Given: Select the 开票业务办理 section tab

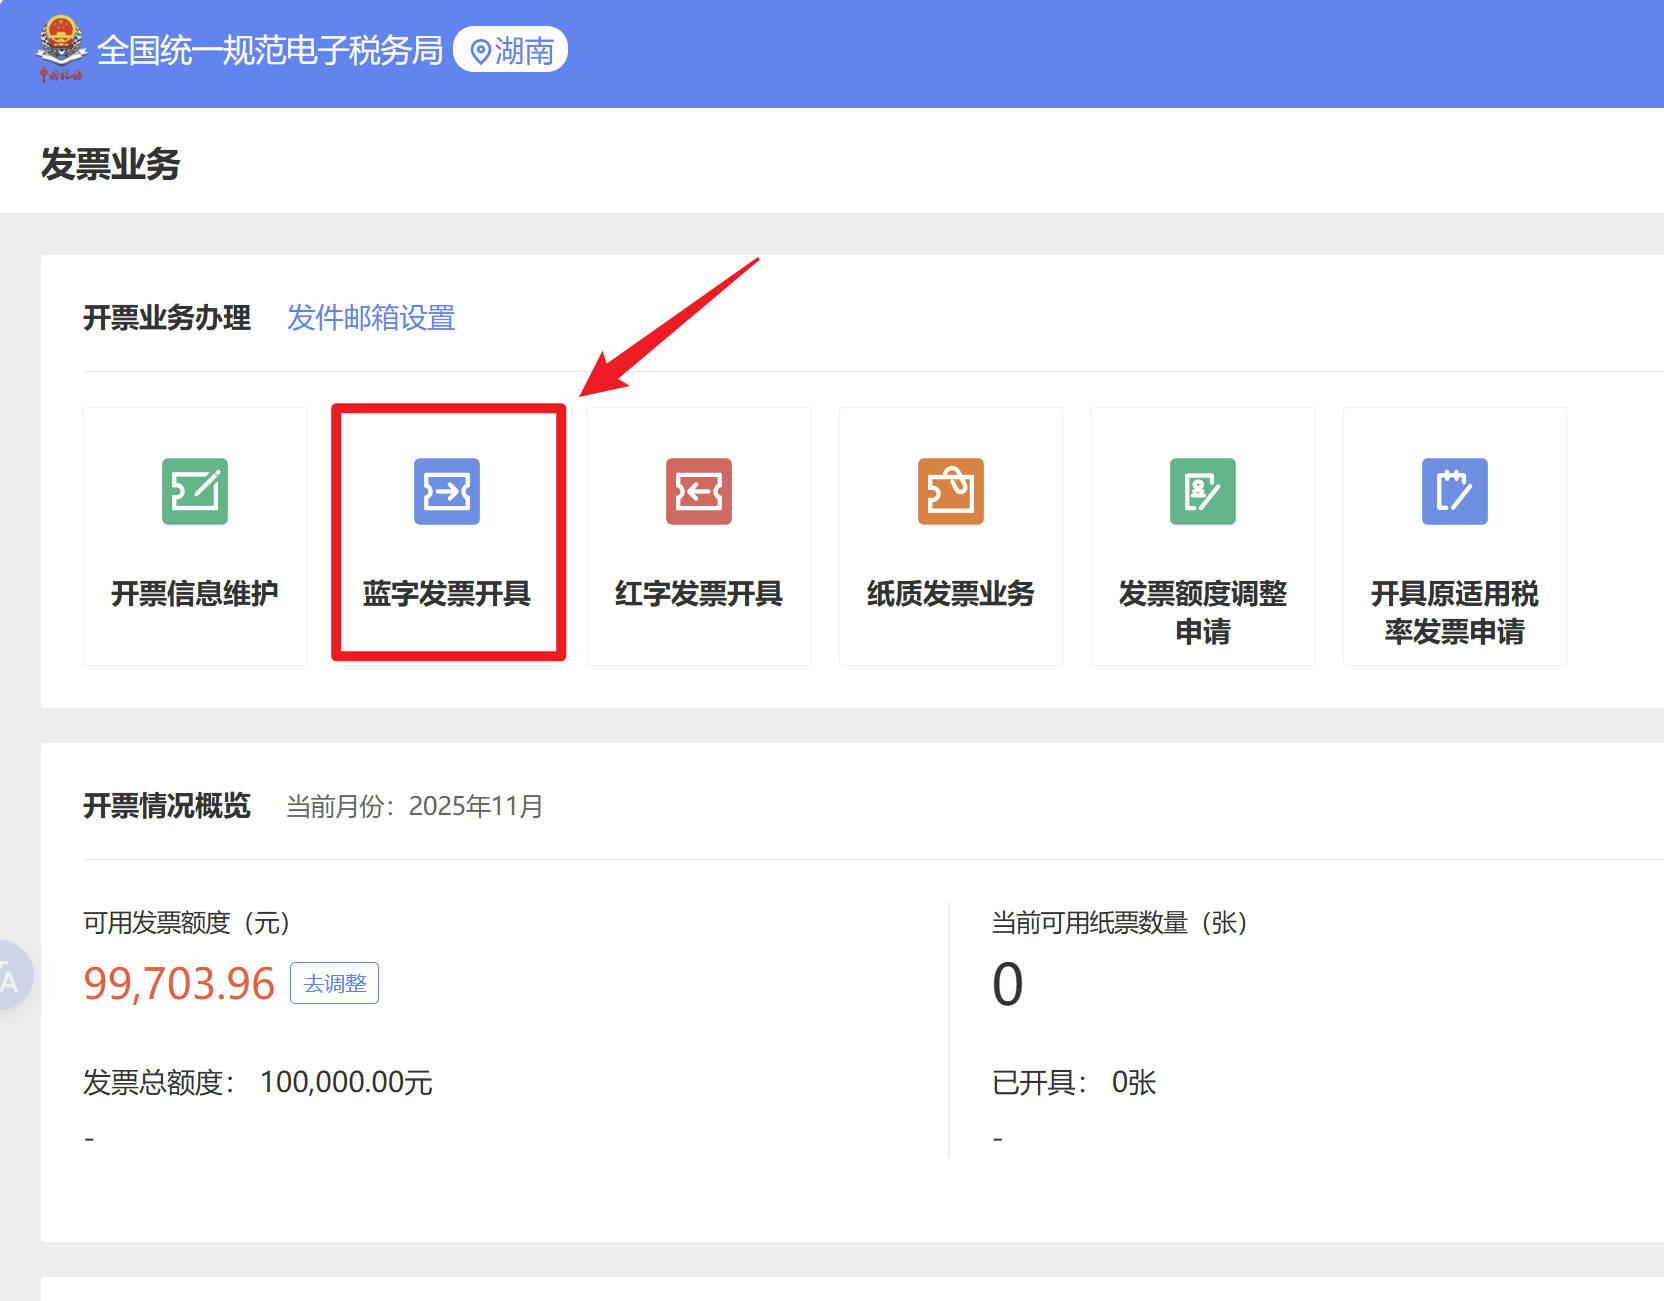Looking at the screenshot, I should 167,318.
